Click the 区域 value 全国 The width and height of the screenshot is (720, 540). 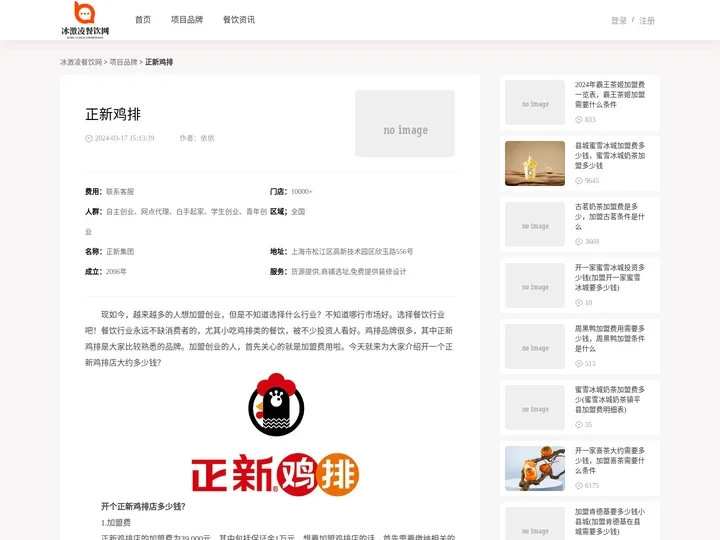pos(298,212)
